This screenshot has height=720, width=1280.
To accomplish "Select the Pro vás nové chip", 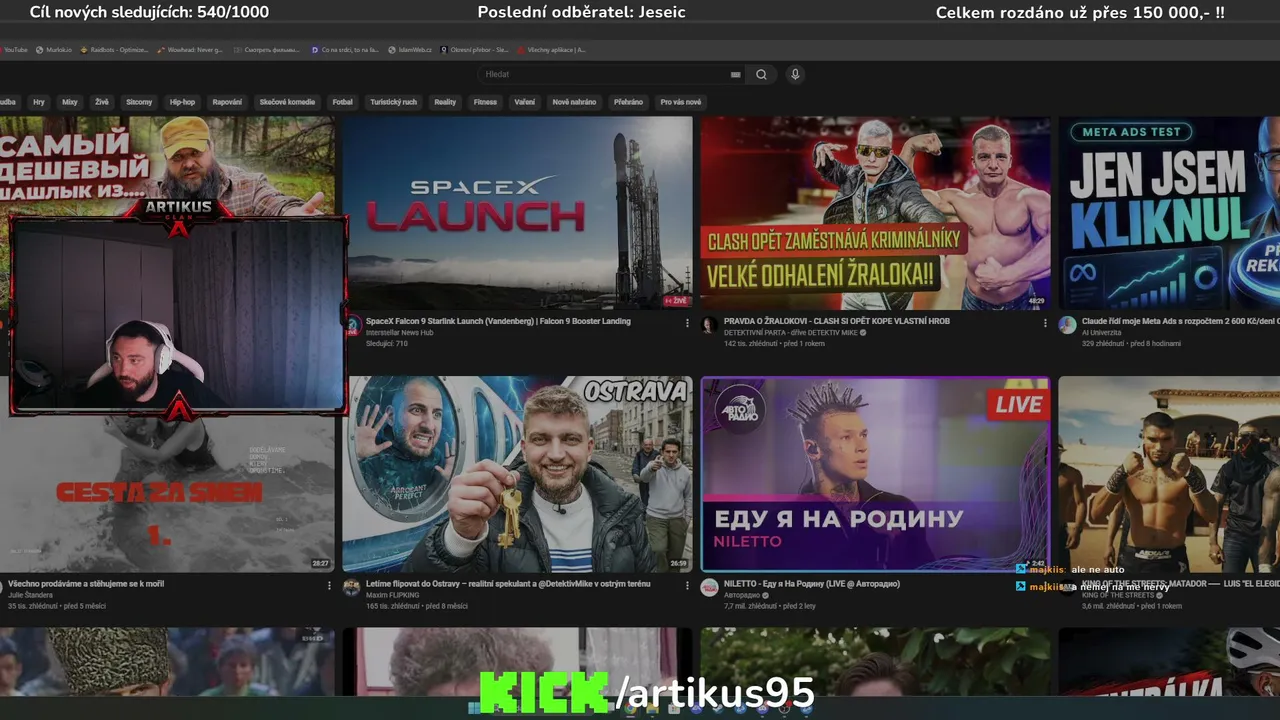I will 681,102.
